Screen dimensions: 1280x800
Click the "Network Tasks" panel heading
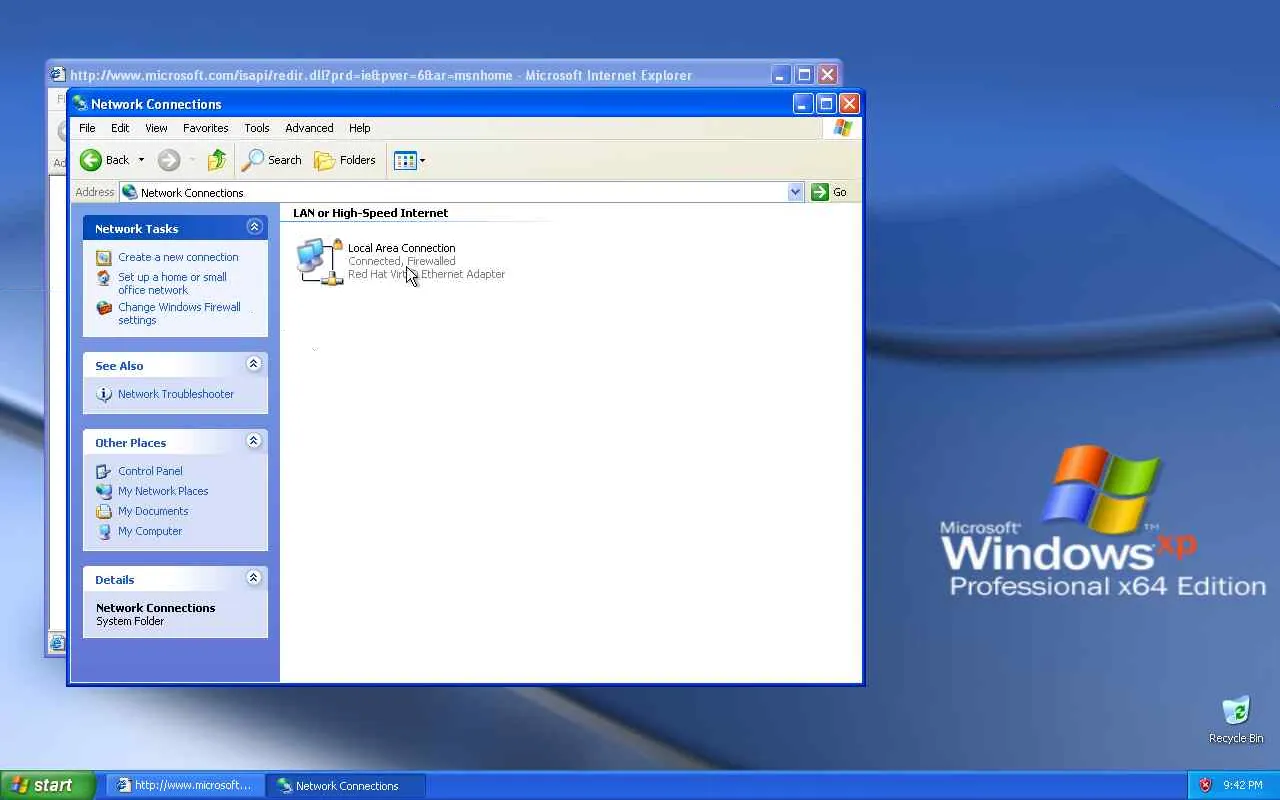click(137, 229)
